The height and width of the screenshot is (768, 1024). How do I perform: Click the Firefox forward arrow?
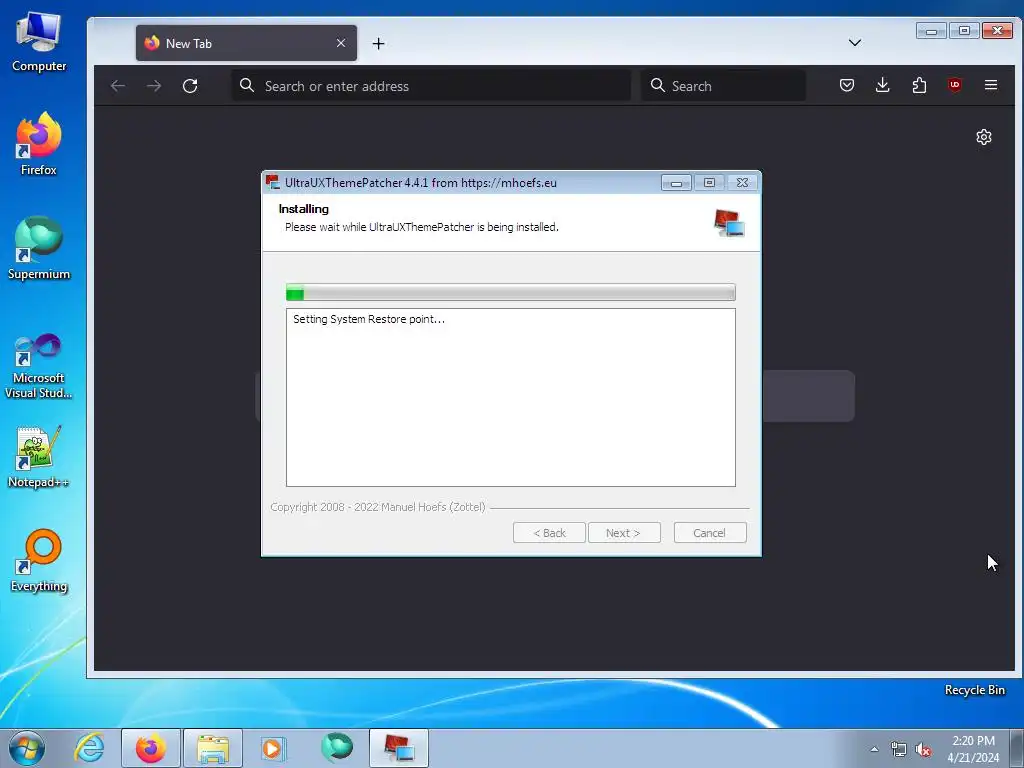(154, 86)
